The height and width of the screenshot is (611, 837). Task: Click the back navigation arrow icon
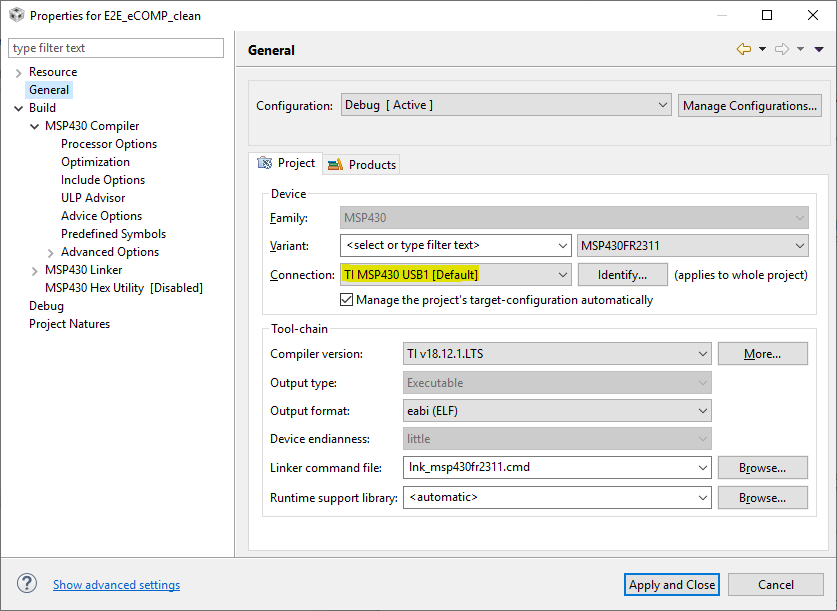click(743, 49)
